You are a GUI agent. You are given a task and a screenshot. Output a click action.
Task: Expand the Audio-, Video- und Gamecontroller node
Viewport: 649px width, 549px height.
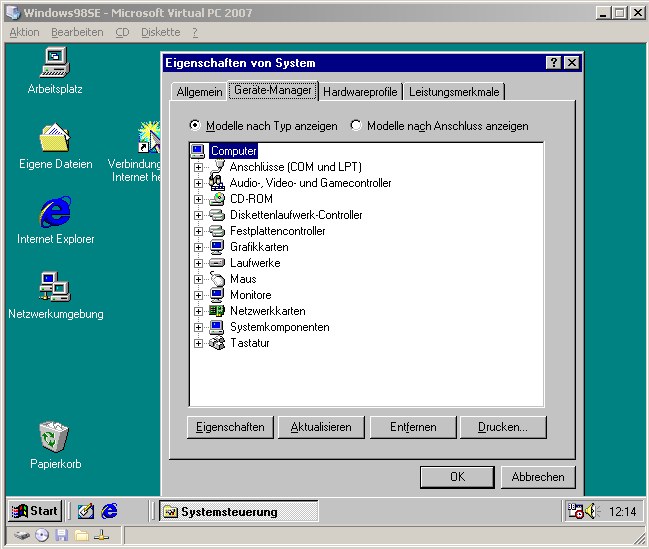point(198,183)
